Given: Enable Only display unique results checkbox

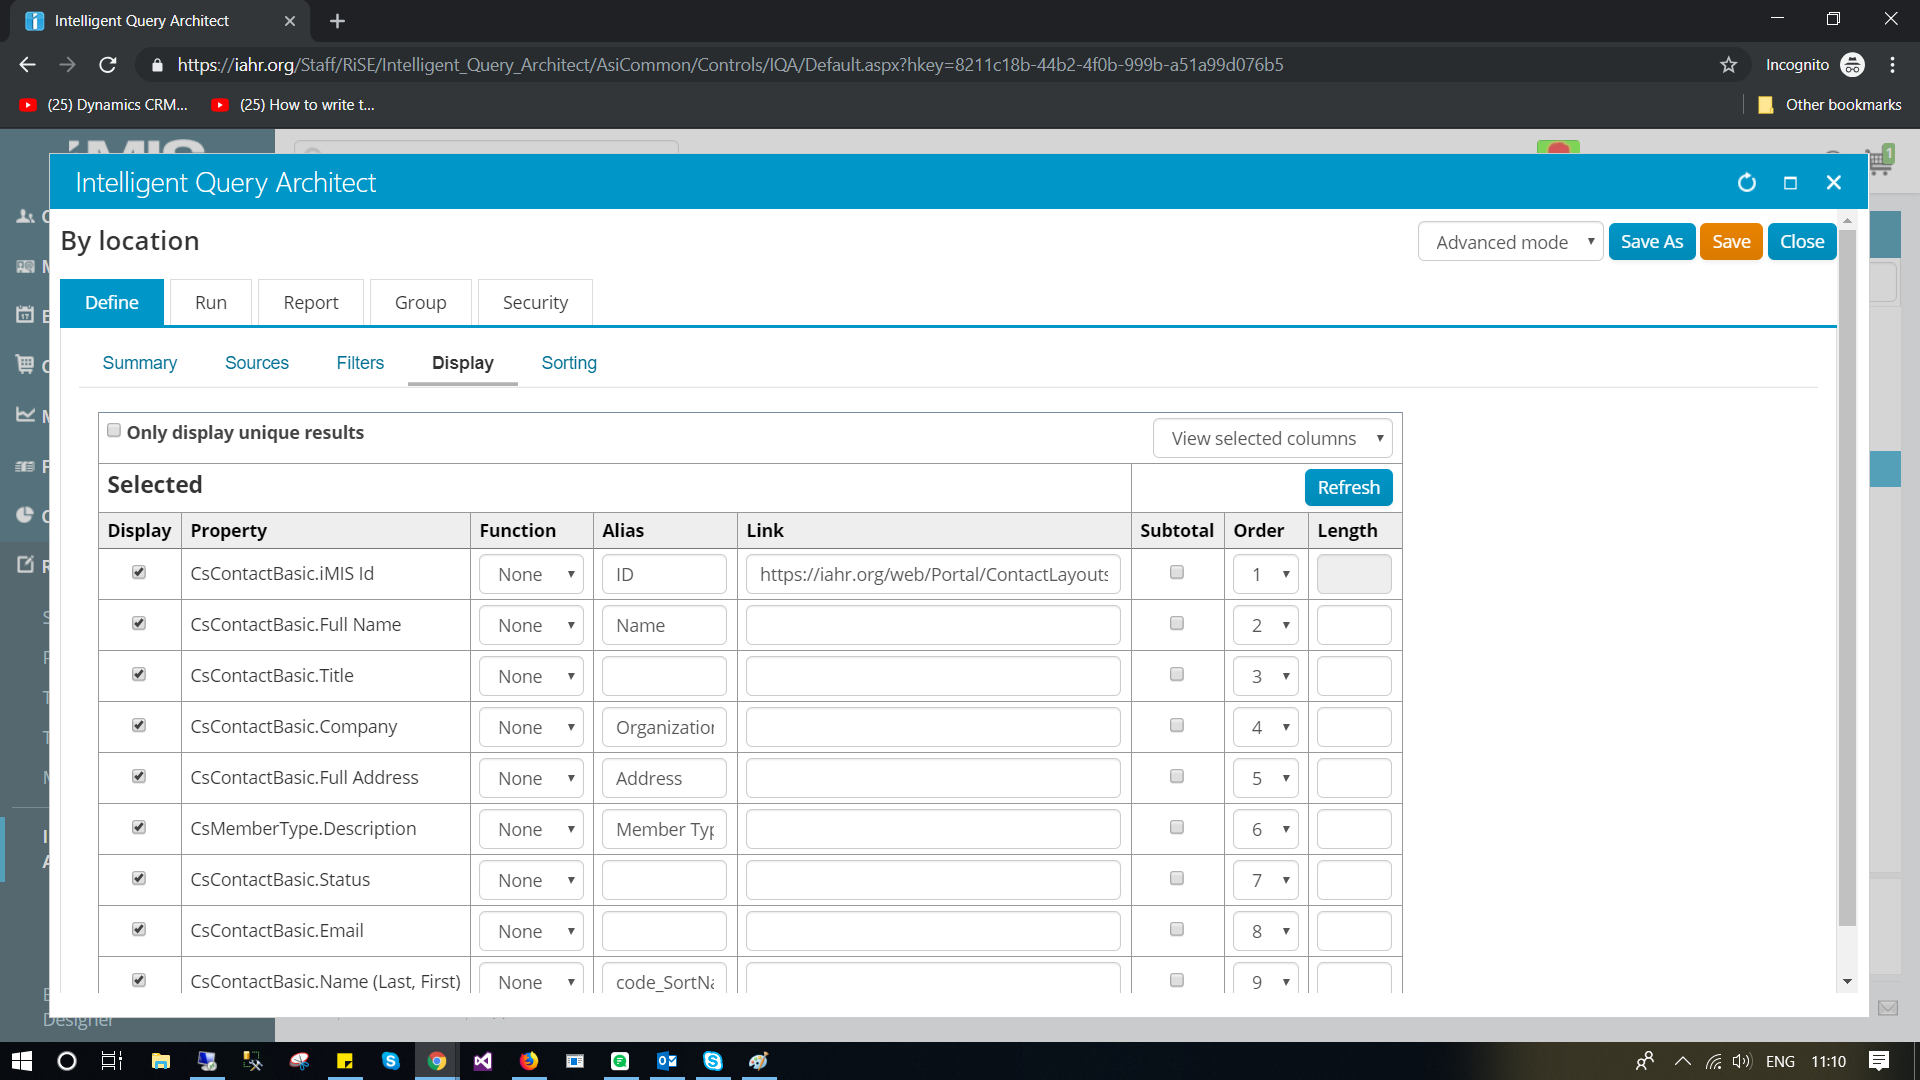Looking at the screenshot, I should (114, 431).
